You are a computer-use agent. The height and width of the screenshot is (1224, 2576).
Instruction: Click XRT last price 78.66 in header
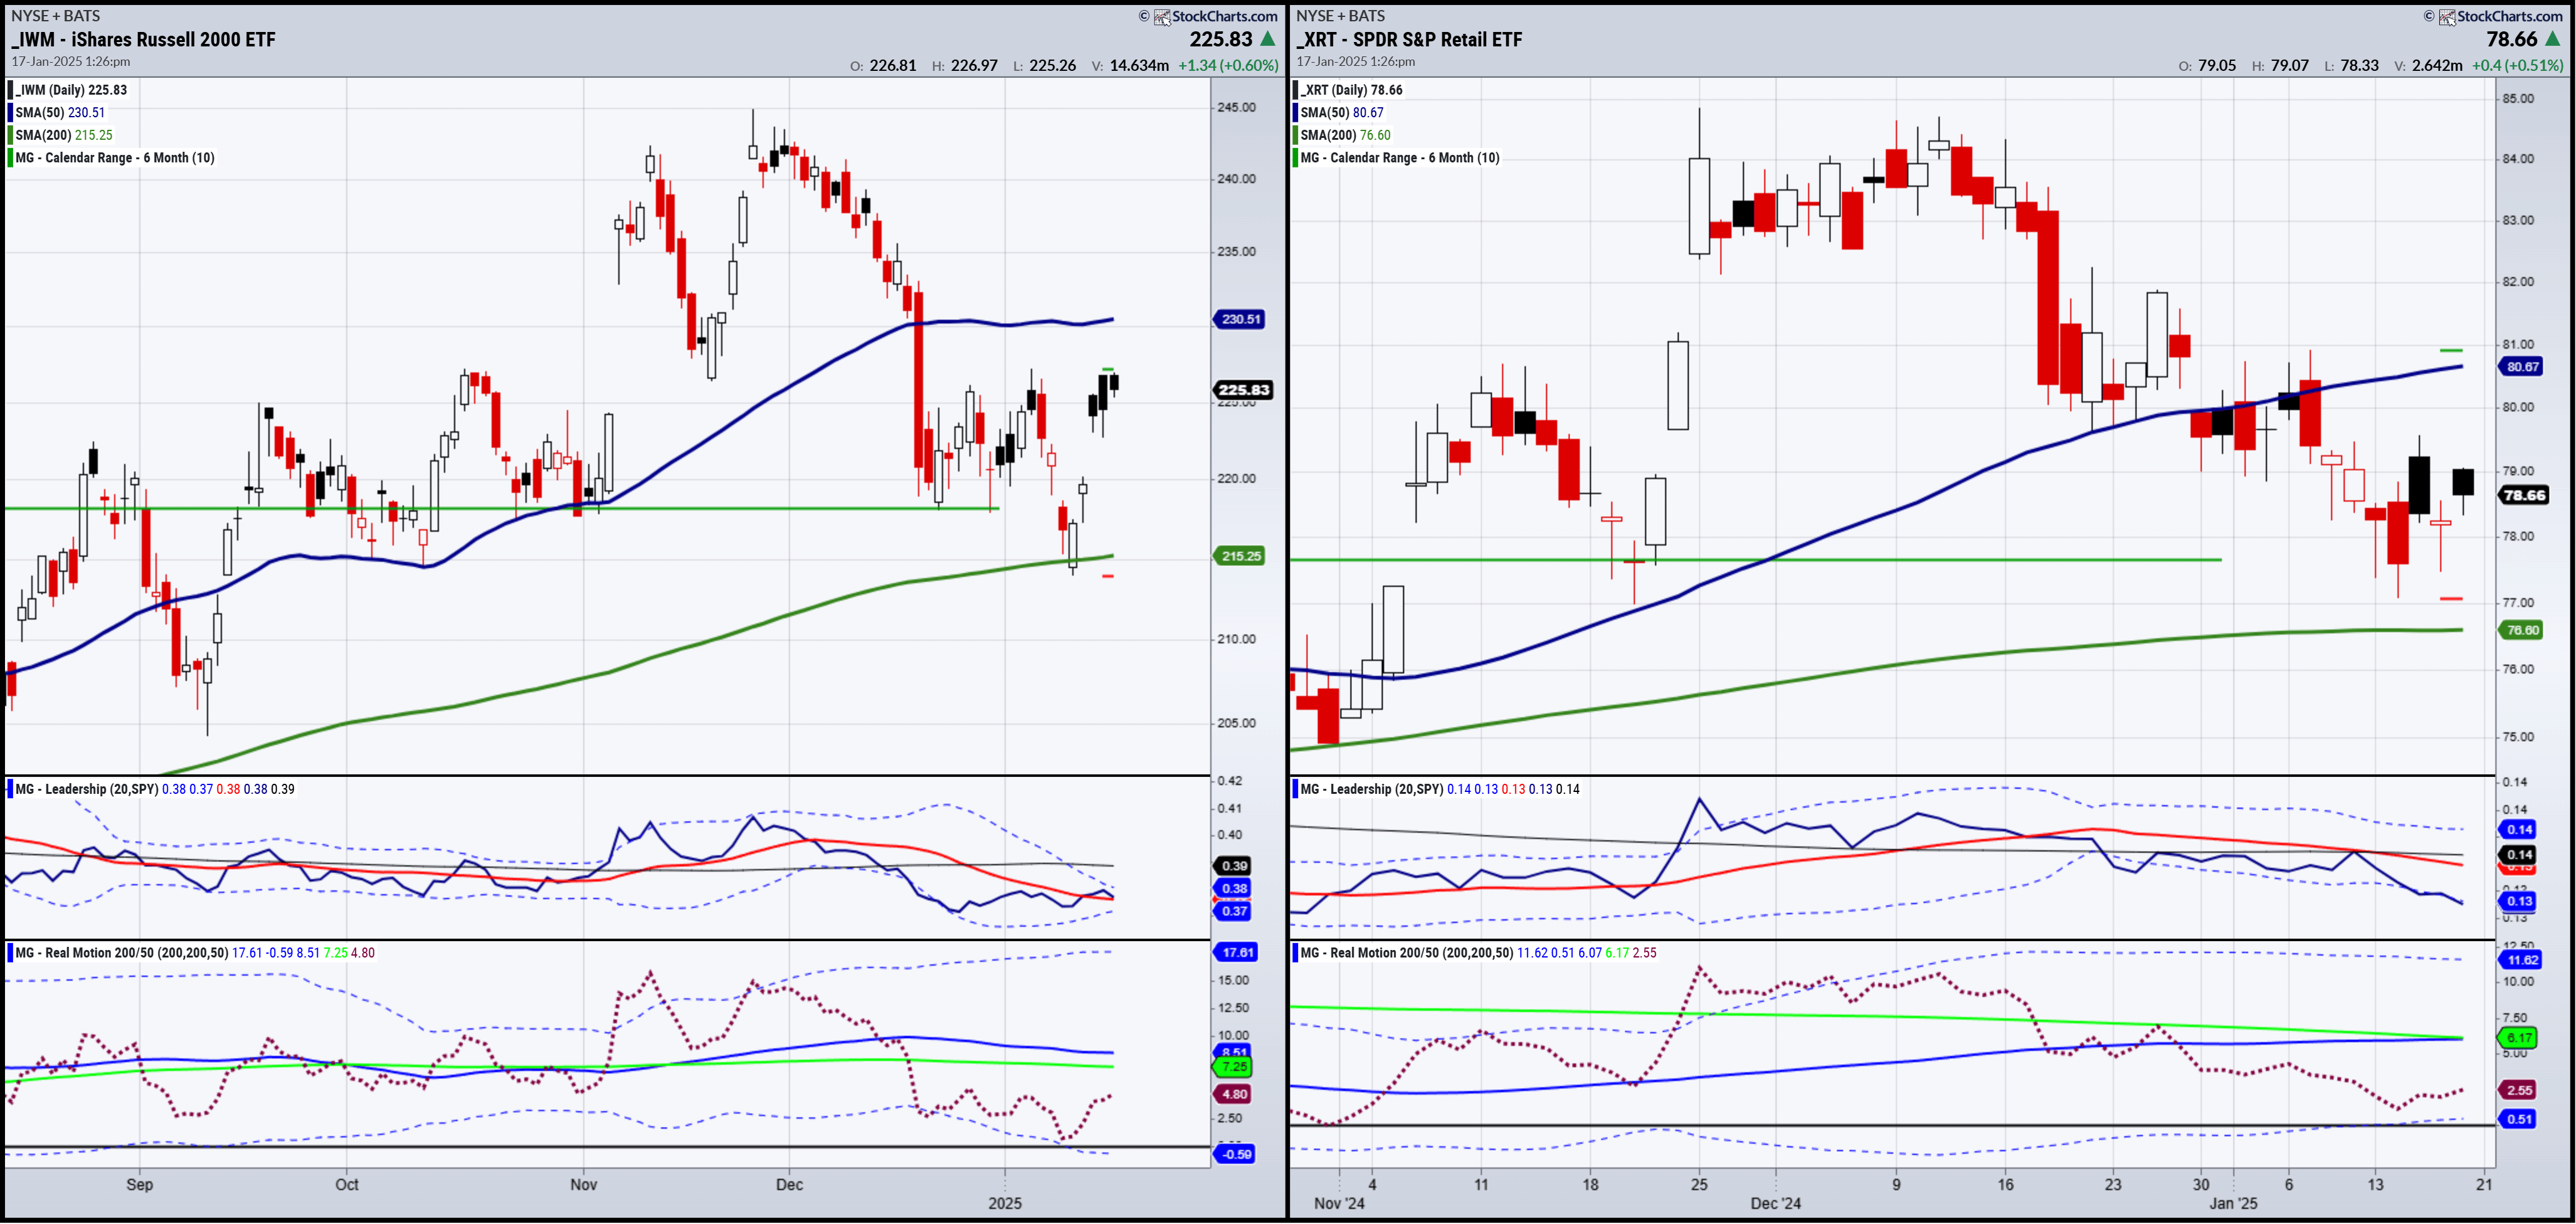(x=2512, y=39)
